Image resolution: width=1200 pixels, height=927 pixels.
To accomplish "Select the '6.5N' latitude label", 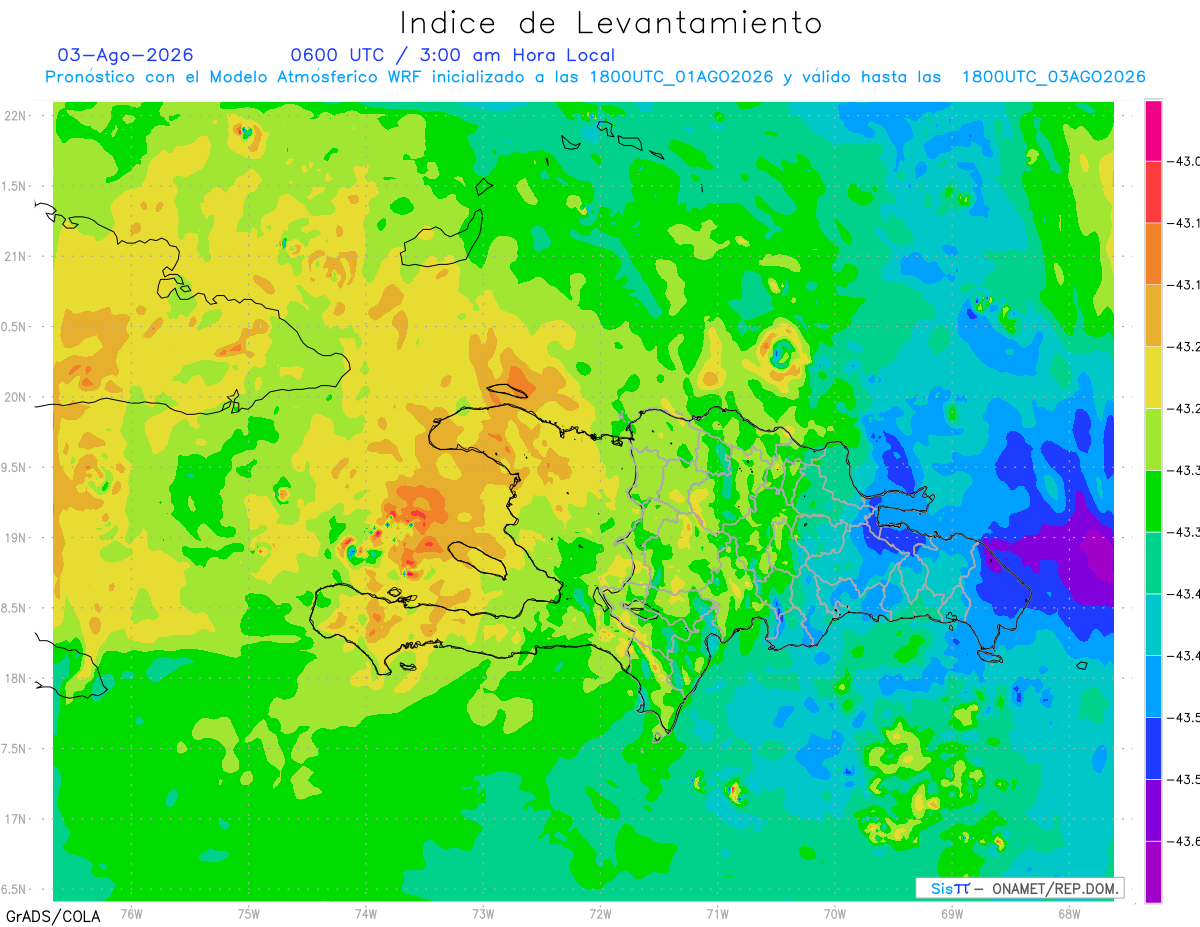I will (15, 889).
